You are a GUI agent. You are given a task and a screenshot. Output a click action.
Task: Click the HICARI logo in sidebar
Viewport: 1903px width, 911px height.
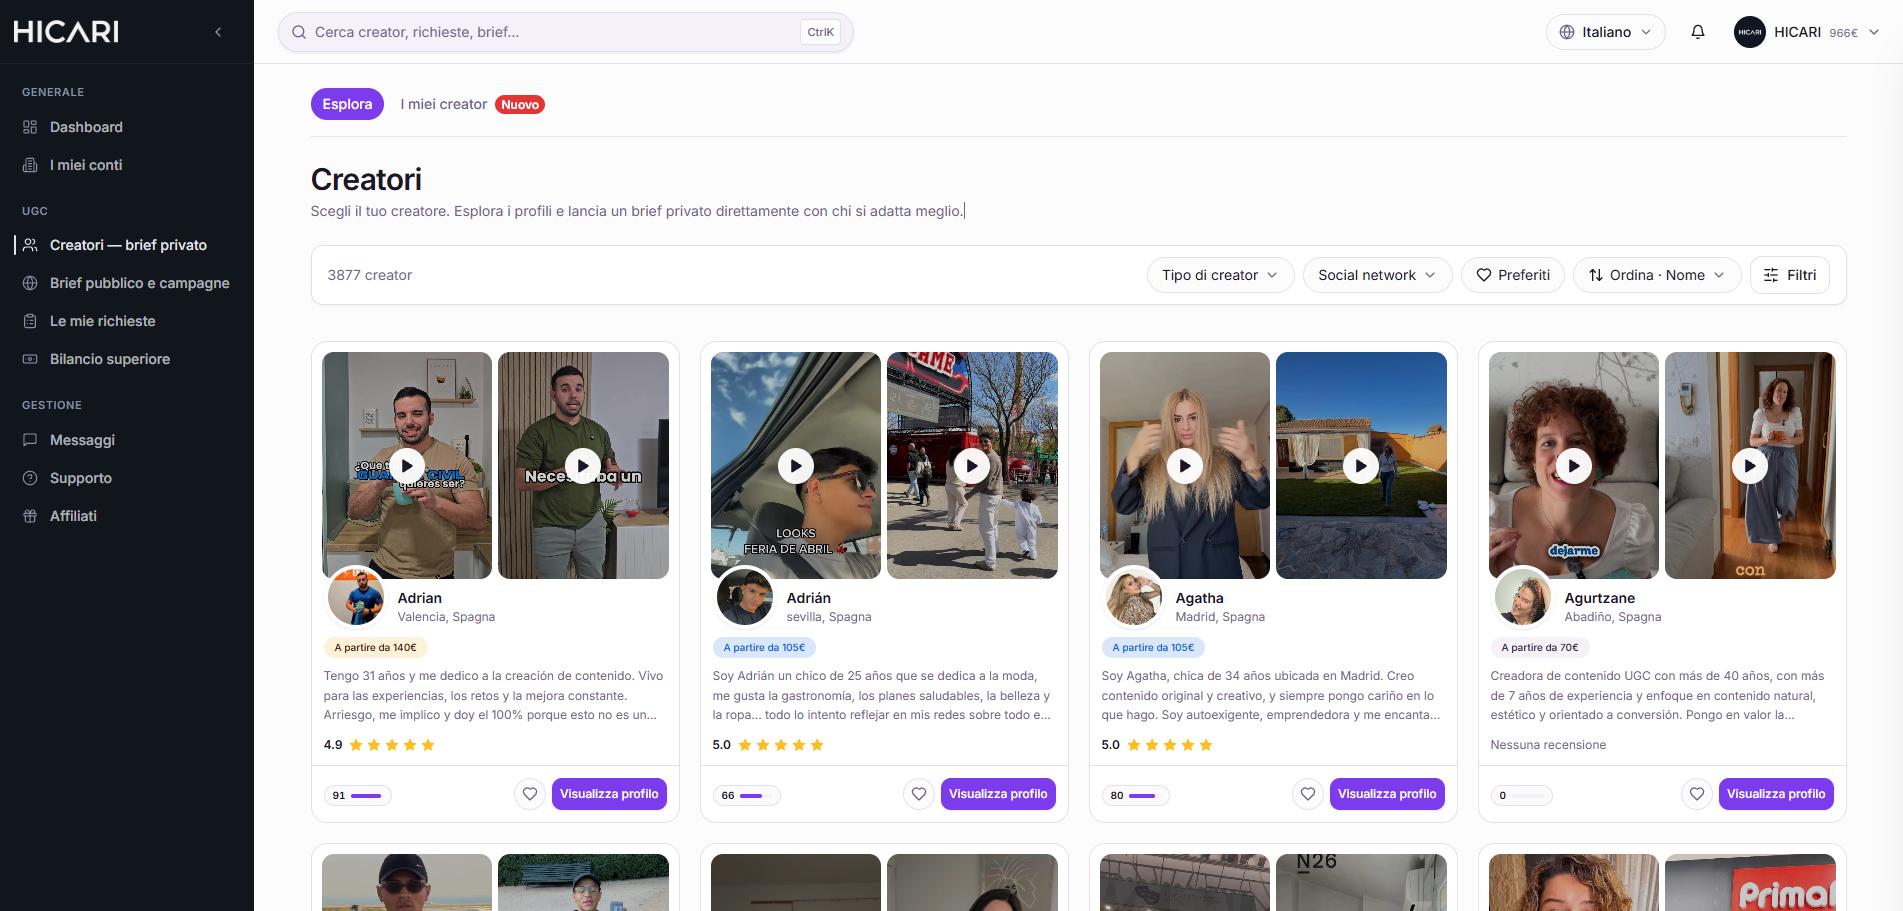pyautogui.click(x=66, y=32)
